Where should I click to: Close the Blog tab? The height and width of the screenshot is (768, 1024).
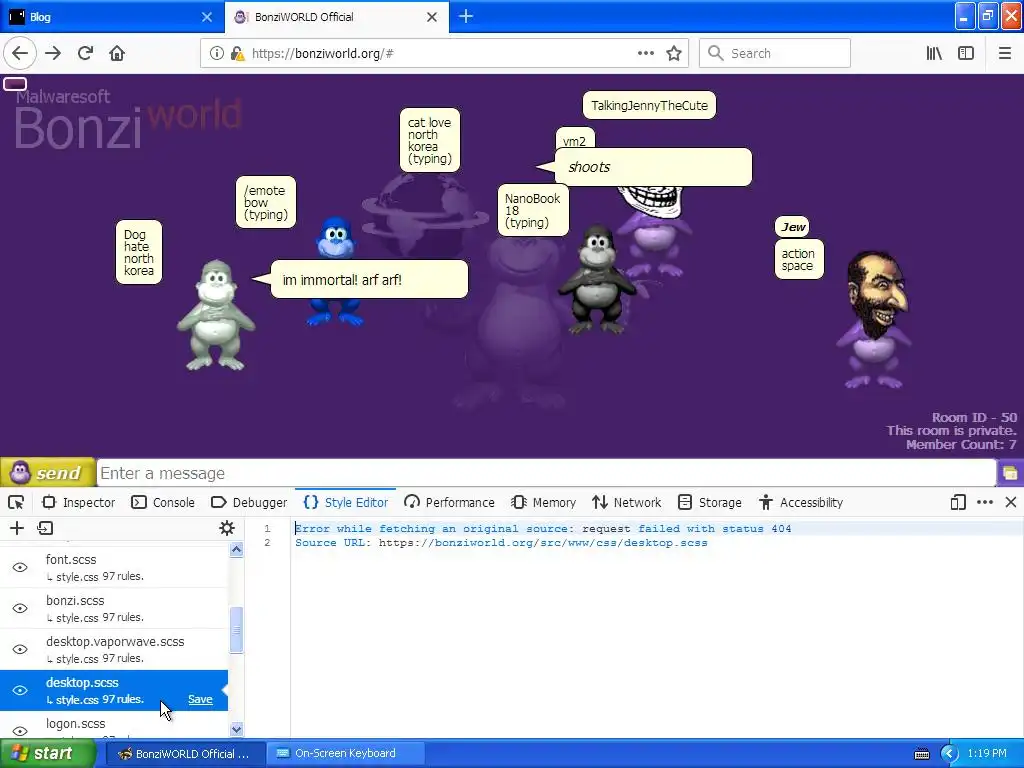[206, 17]
